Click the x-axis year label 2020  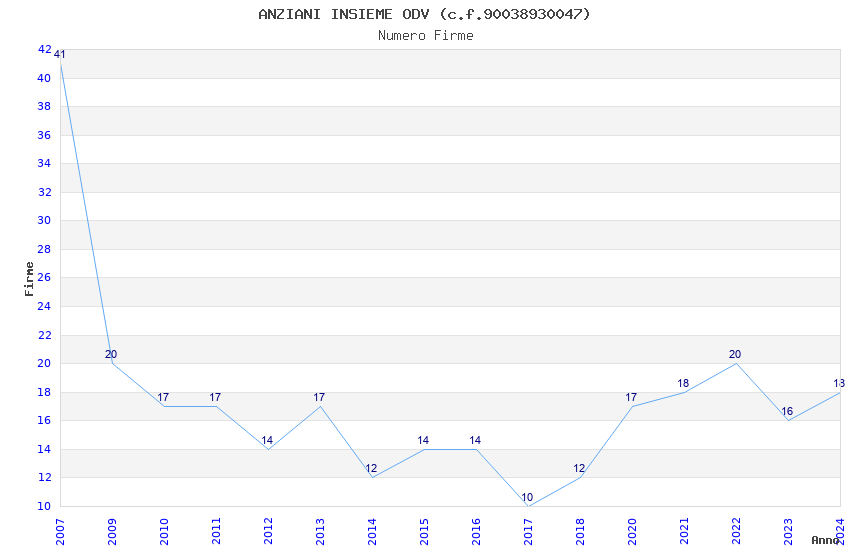click(633, 531)
